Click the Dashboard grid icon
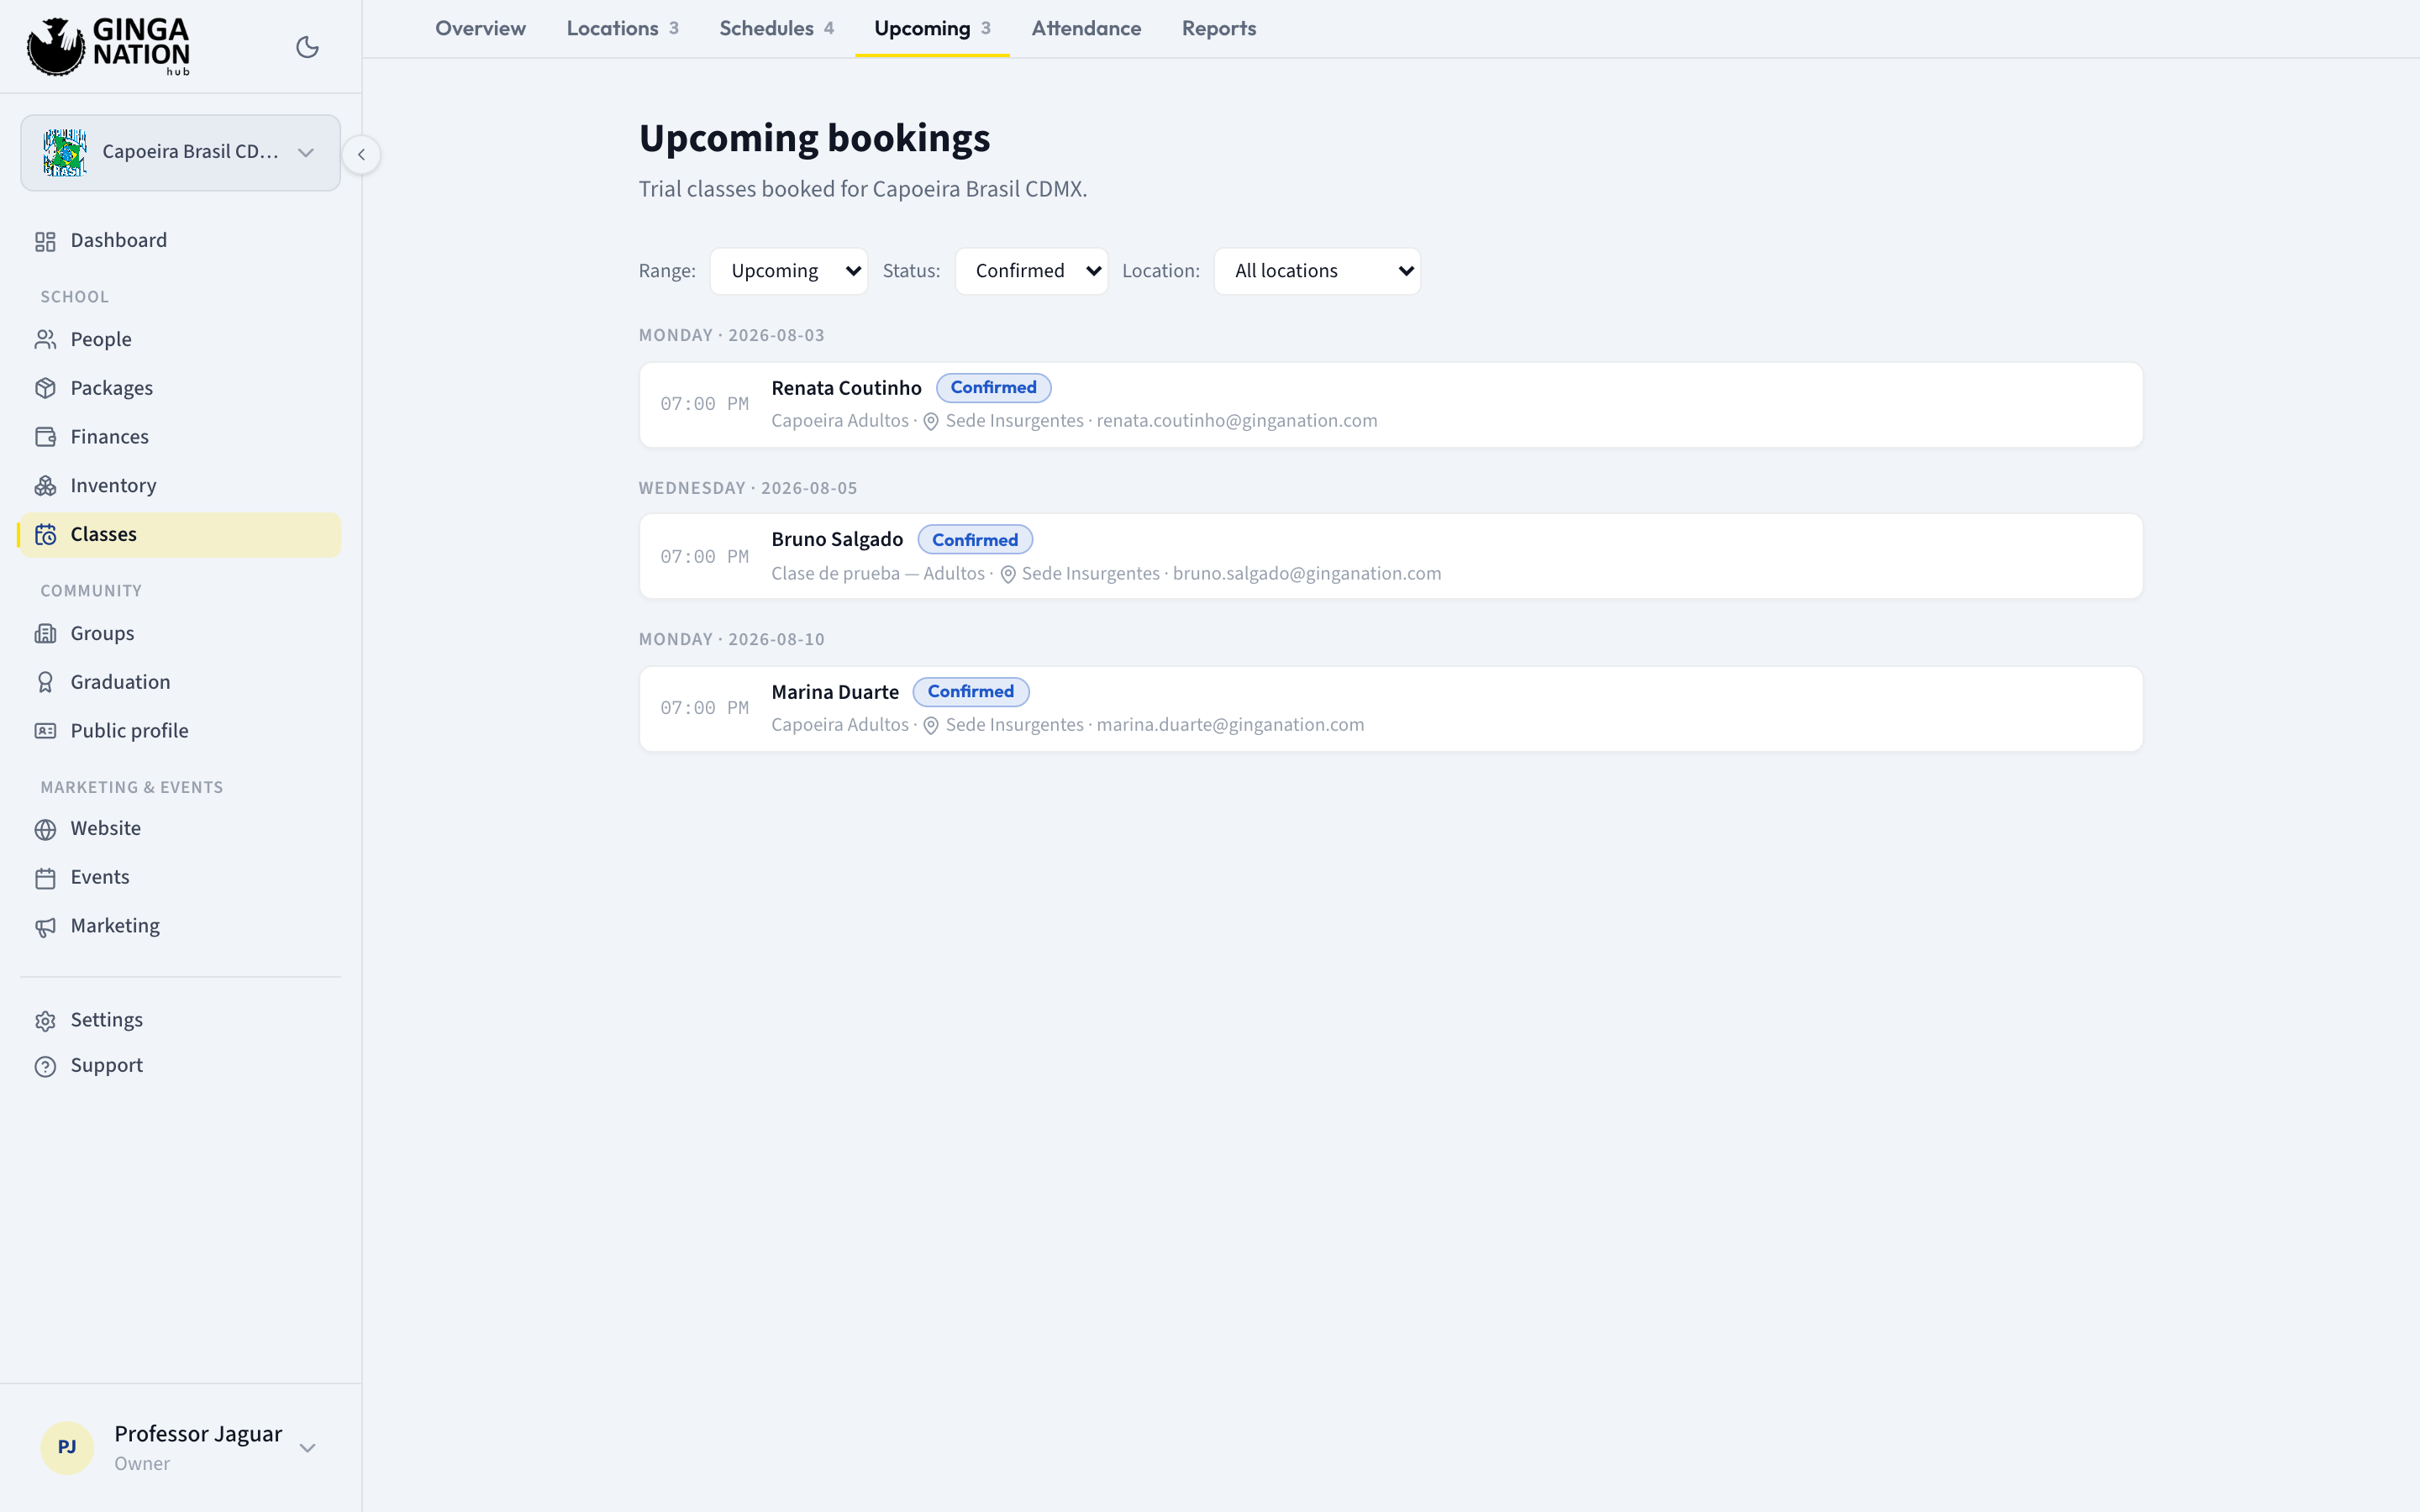2420x1512 pixels. [x=45, y=241]
